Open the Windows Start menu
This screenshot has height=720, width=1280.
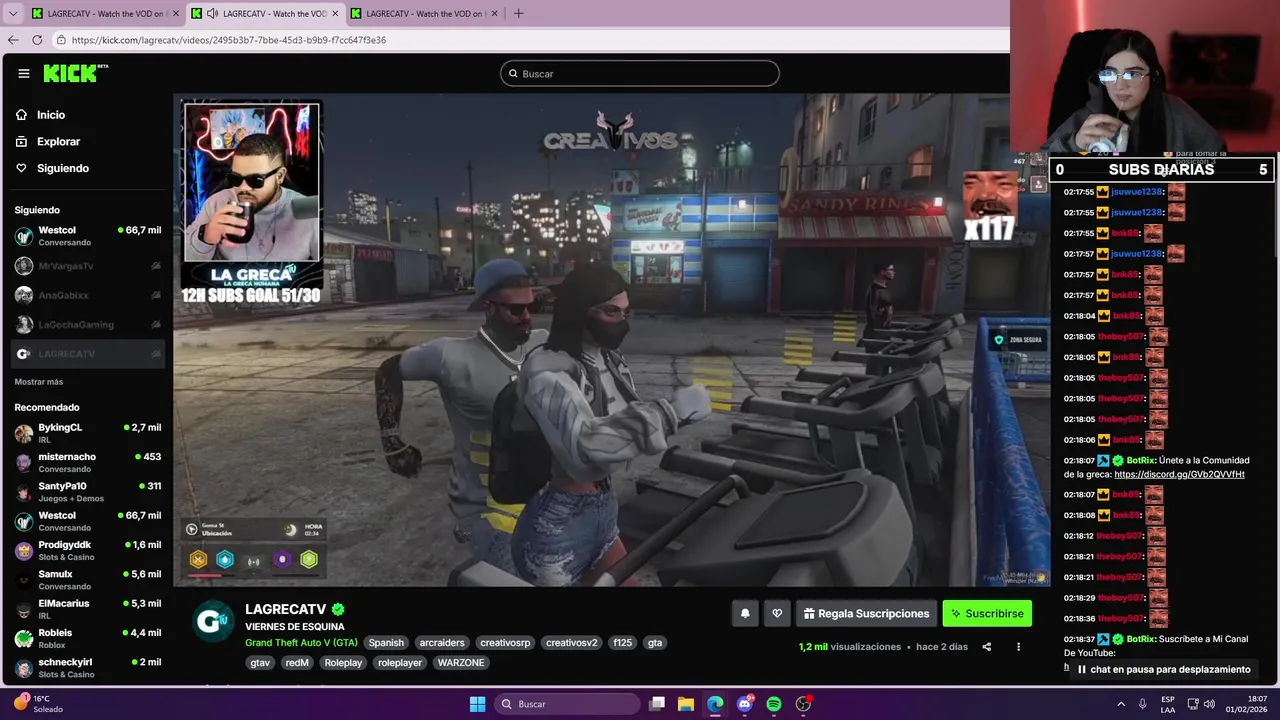(x=477, y=704)
